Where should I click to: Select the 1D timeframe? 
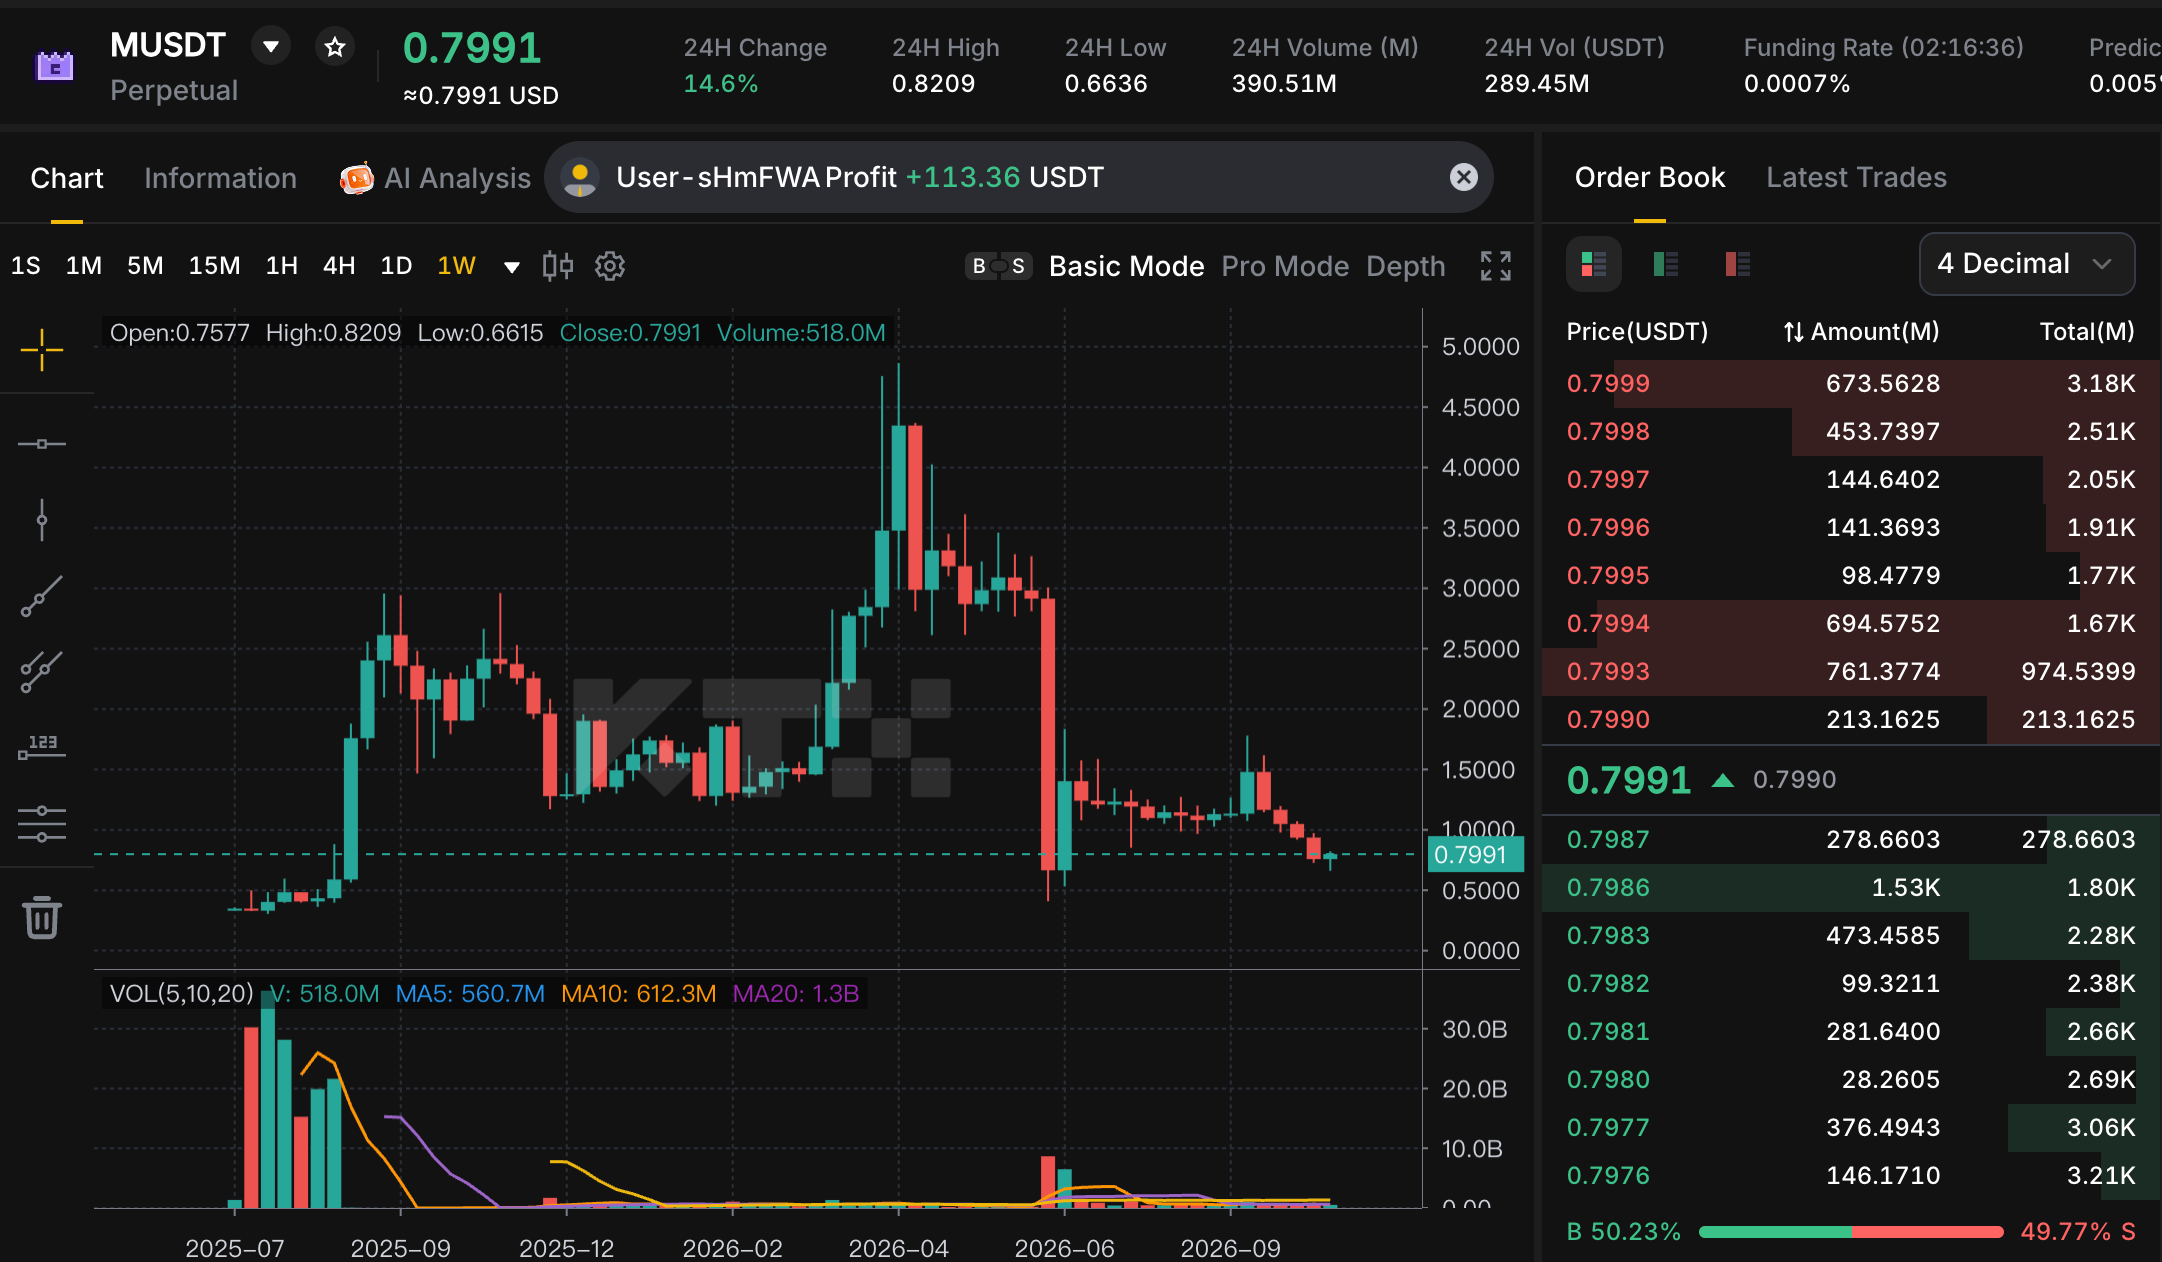[396, 265]
